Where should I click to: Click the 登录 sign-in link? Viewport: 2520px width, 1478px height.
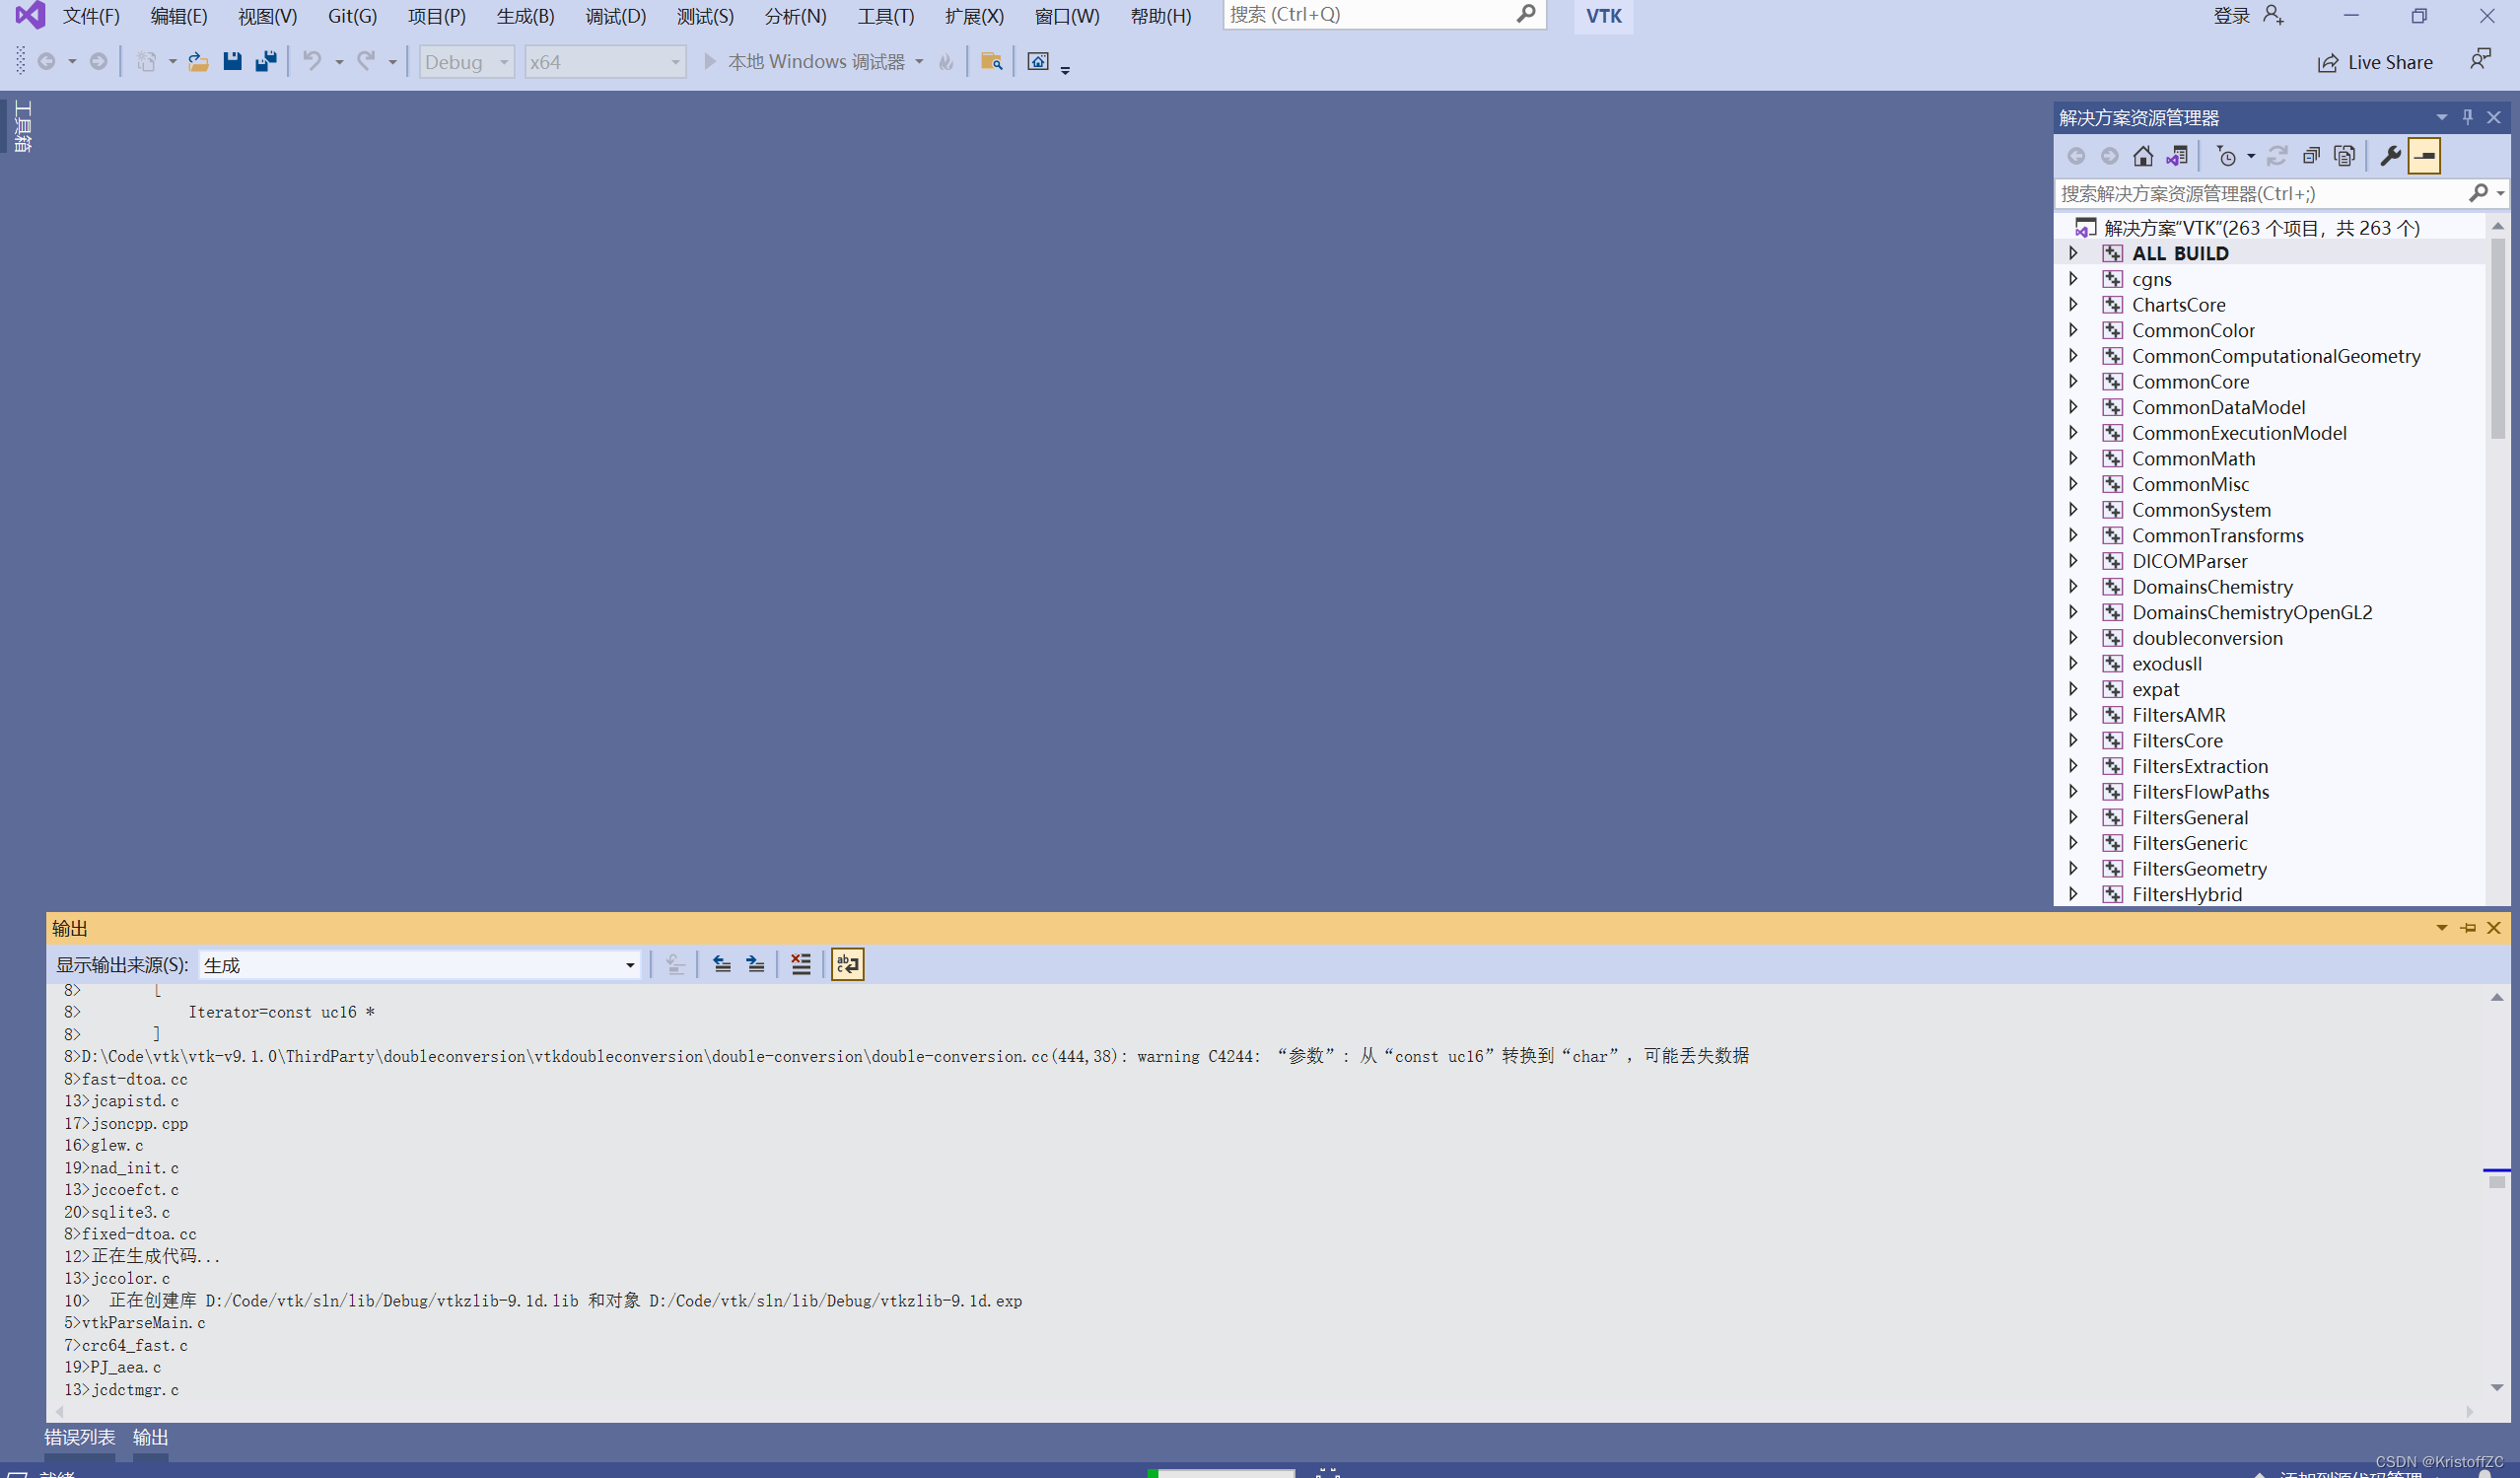tap(2231, 16)
